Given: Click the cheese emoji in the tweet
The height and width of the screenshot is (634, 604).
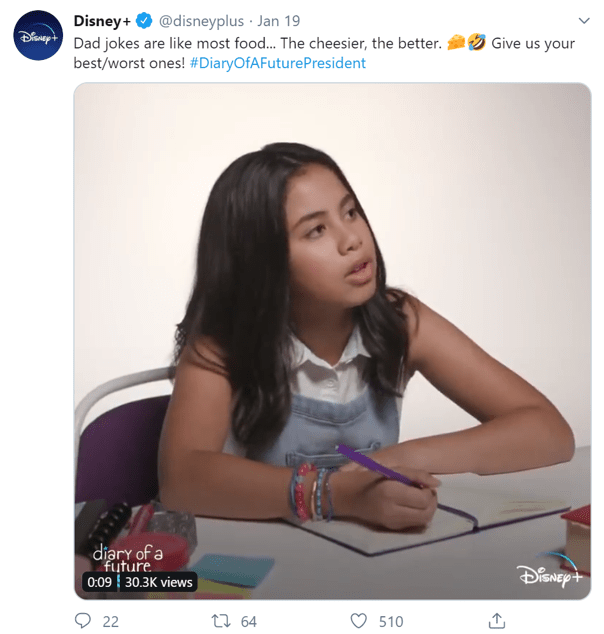Looking at the screenshot, I should click(456, 42).
